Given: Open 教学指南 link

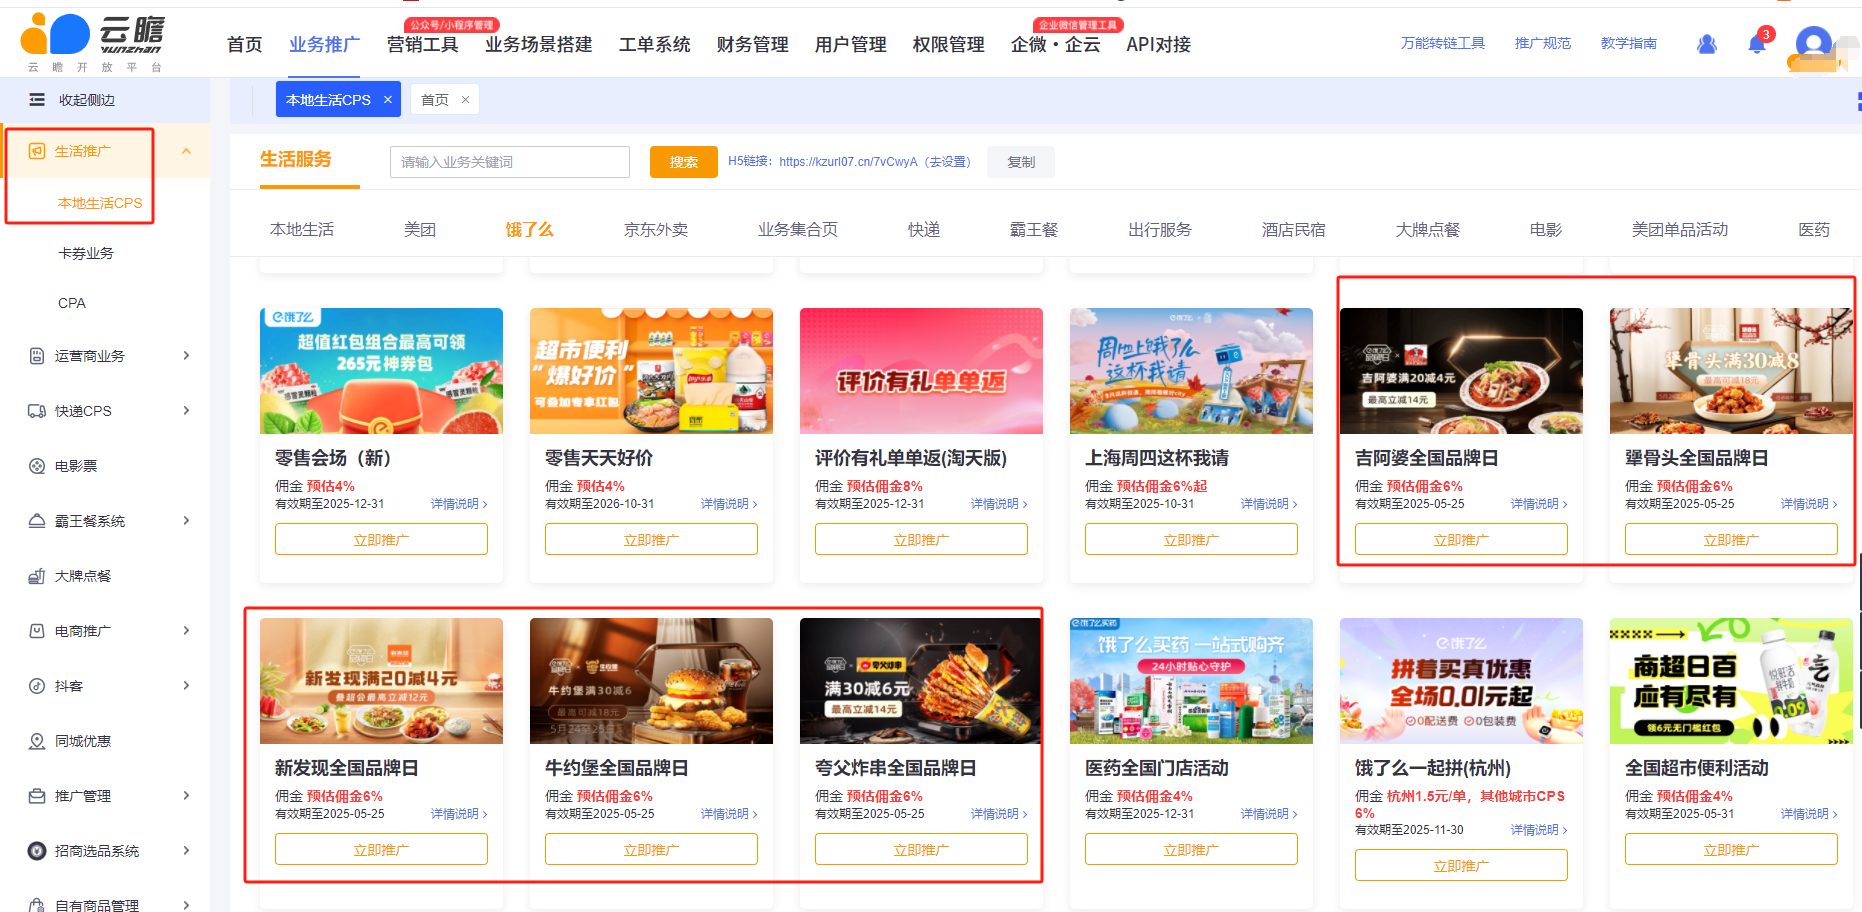Looking at the screenshot, I should pyautogui.click(x=1628, y=43).
